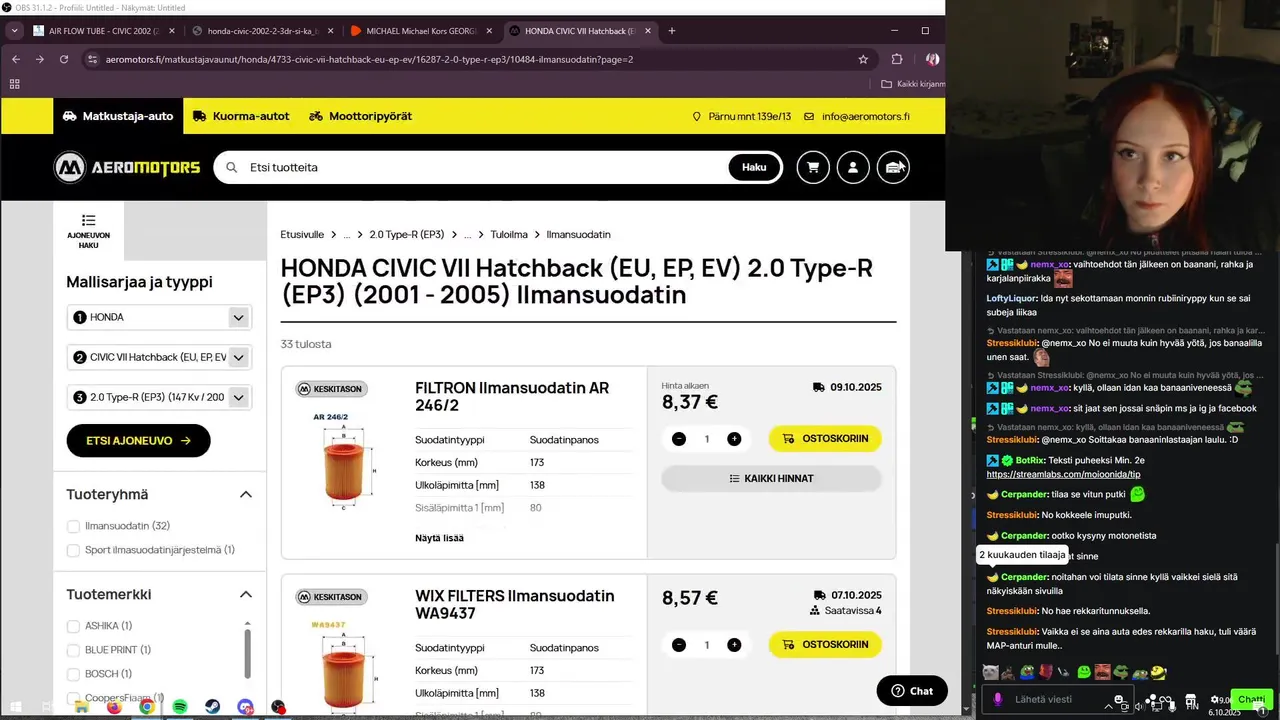1280x720 pixels.
Task: Open the shopping cart icon in header
Action: click(813, 167)
